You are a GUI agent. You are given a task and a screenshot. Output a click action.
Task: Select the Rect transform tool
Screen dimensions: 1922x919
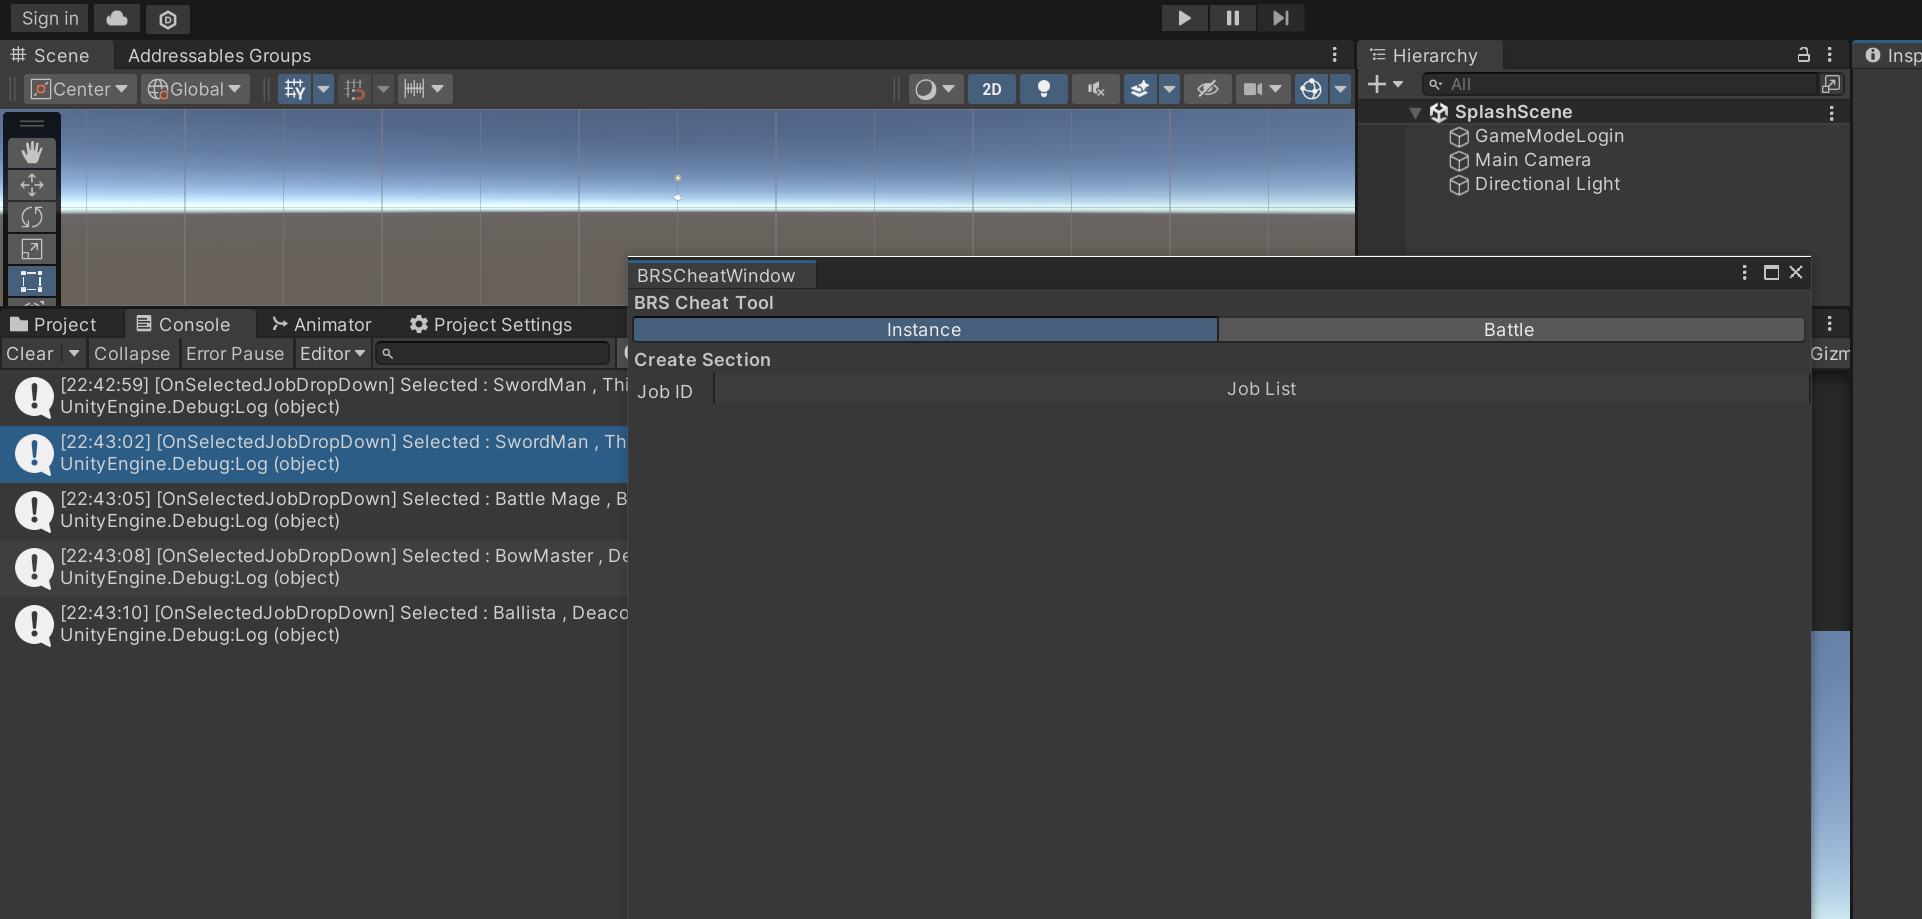click(32, 281)
